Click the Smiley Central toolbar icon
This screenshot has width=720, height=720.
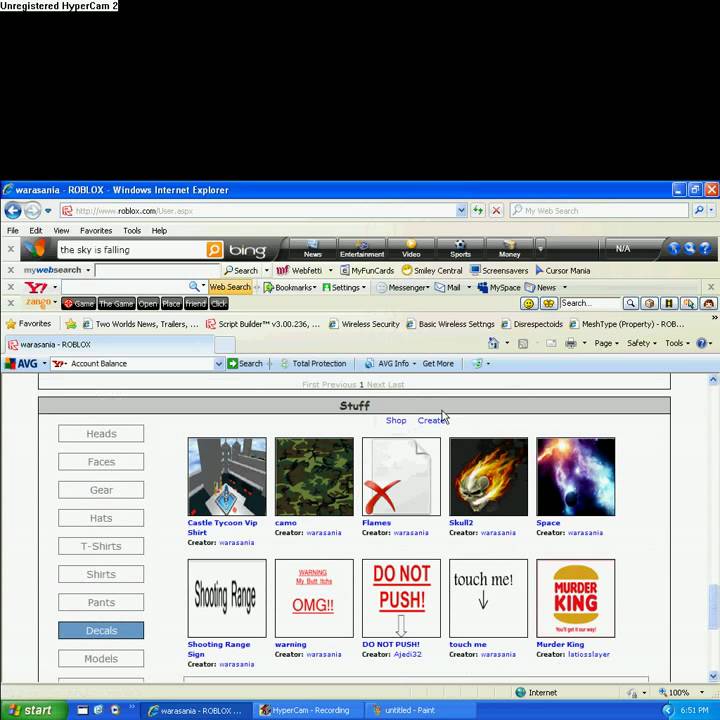pyautogui.click(x=406, y=270)
